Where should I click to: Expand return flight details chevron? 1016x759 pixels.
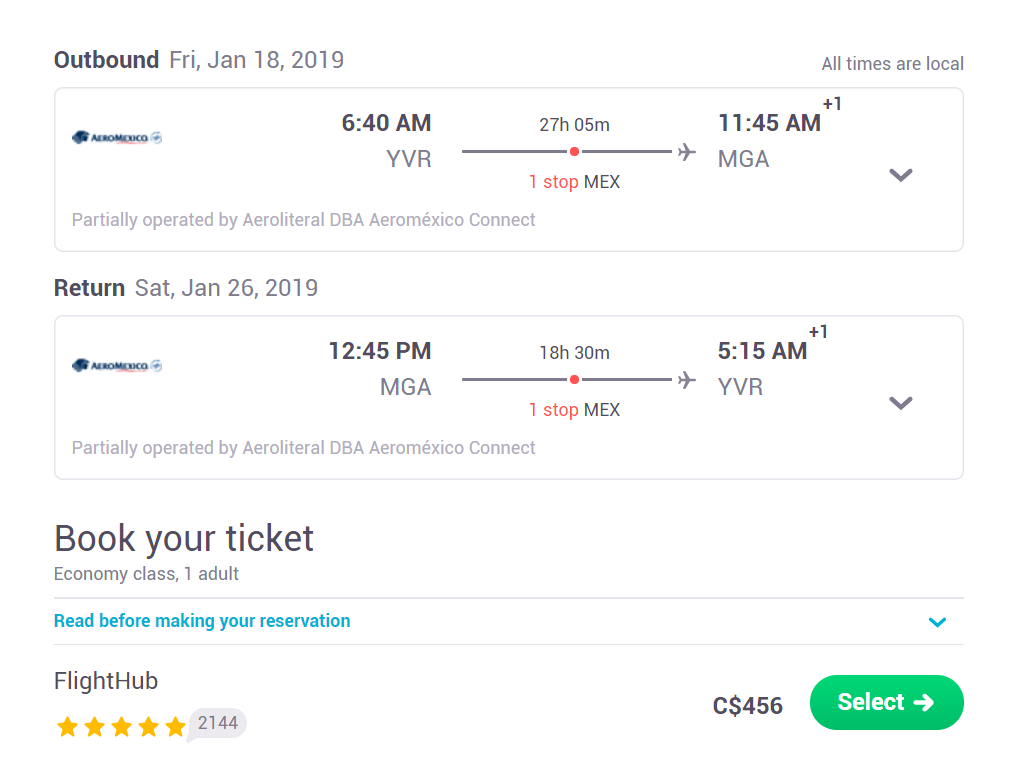coord(901,403)
